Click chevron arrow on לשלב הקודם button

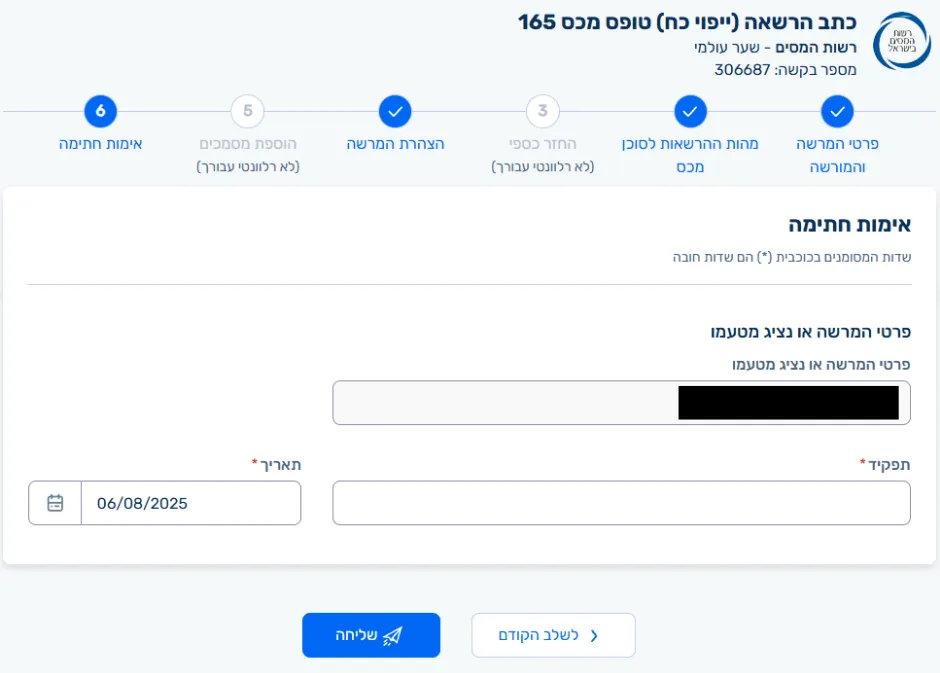point(594,636)
